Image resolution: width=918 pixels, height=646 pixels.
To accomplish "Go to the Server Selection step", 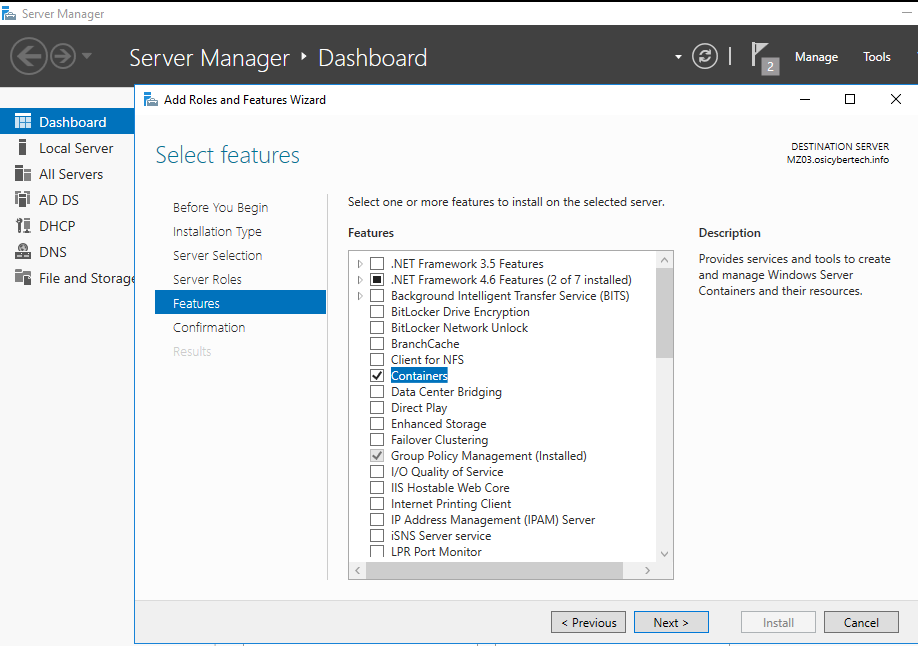I will click(217, 255).
